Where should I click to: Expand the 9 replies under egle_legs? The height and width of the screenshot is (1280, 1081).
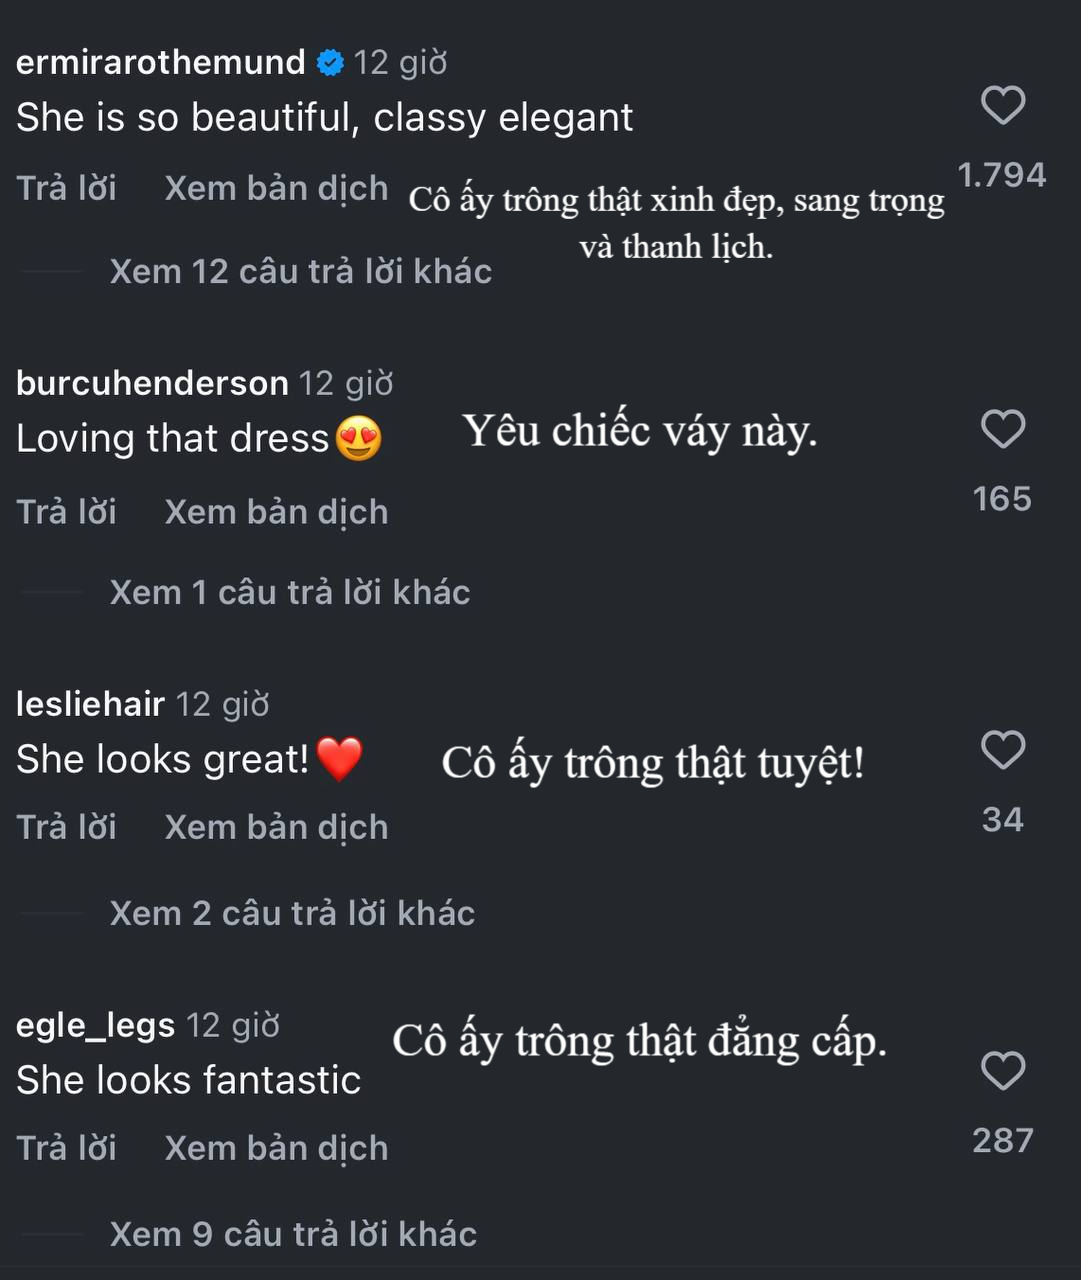coord(292,1234)
